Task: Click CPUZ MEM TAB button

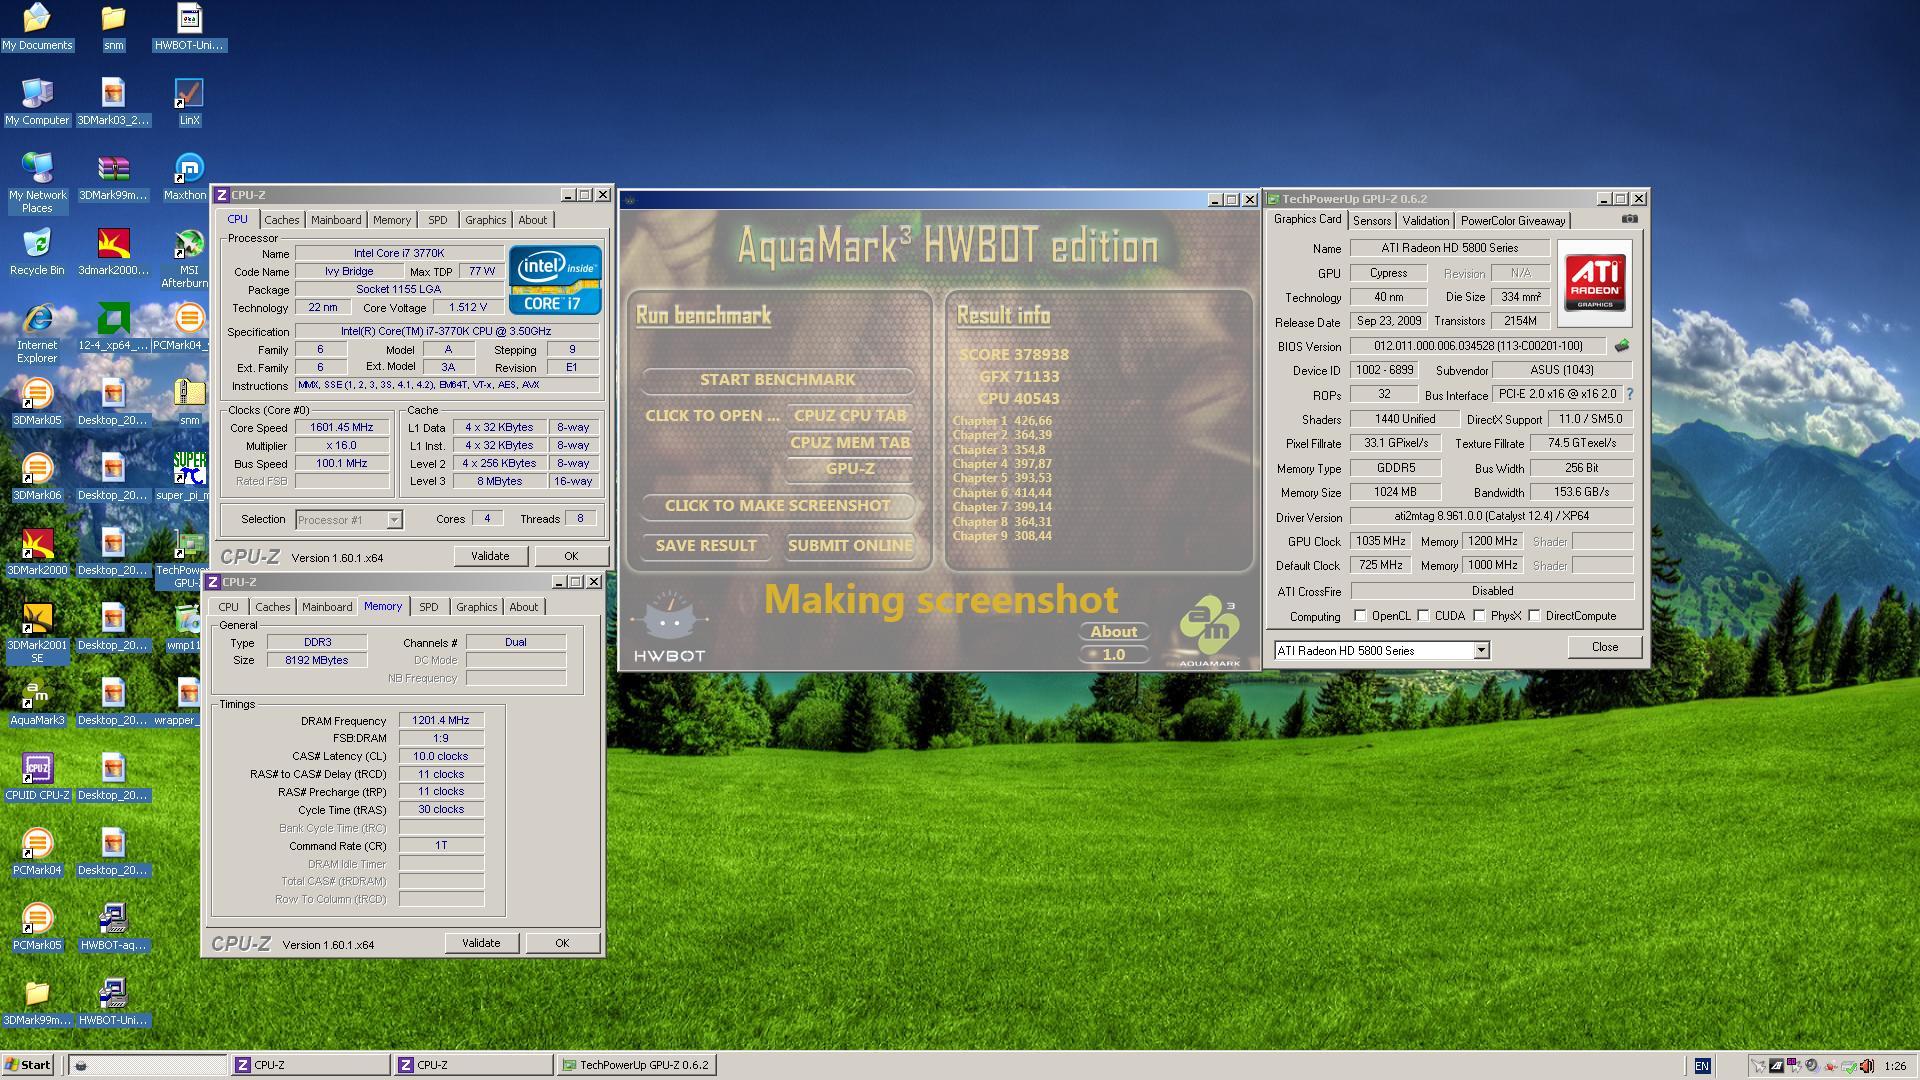Action: point(850,443)
